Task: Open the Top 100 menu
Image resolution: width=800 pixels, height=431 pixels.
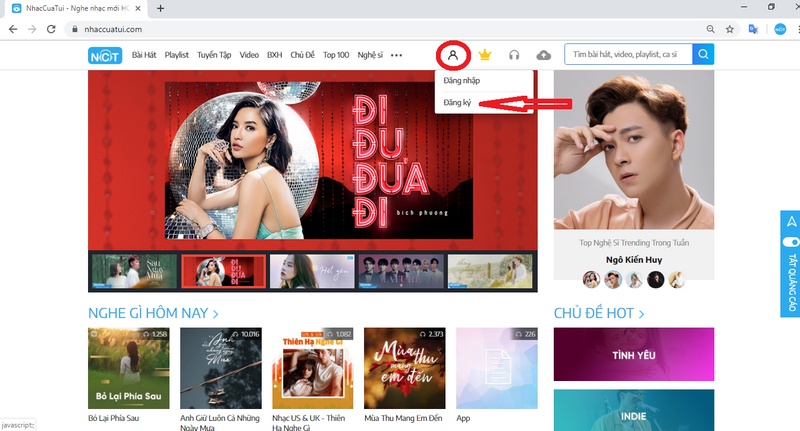Action: click(336, 55)
